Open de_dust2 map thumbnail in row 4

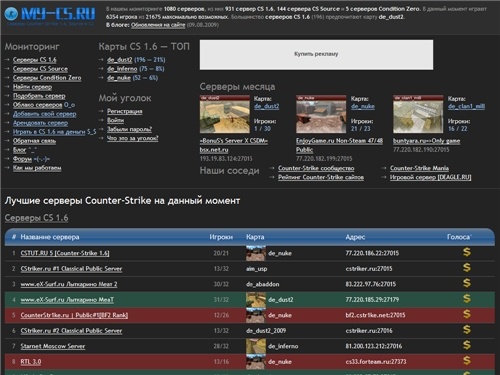256,300
